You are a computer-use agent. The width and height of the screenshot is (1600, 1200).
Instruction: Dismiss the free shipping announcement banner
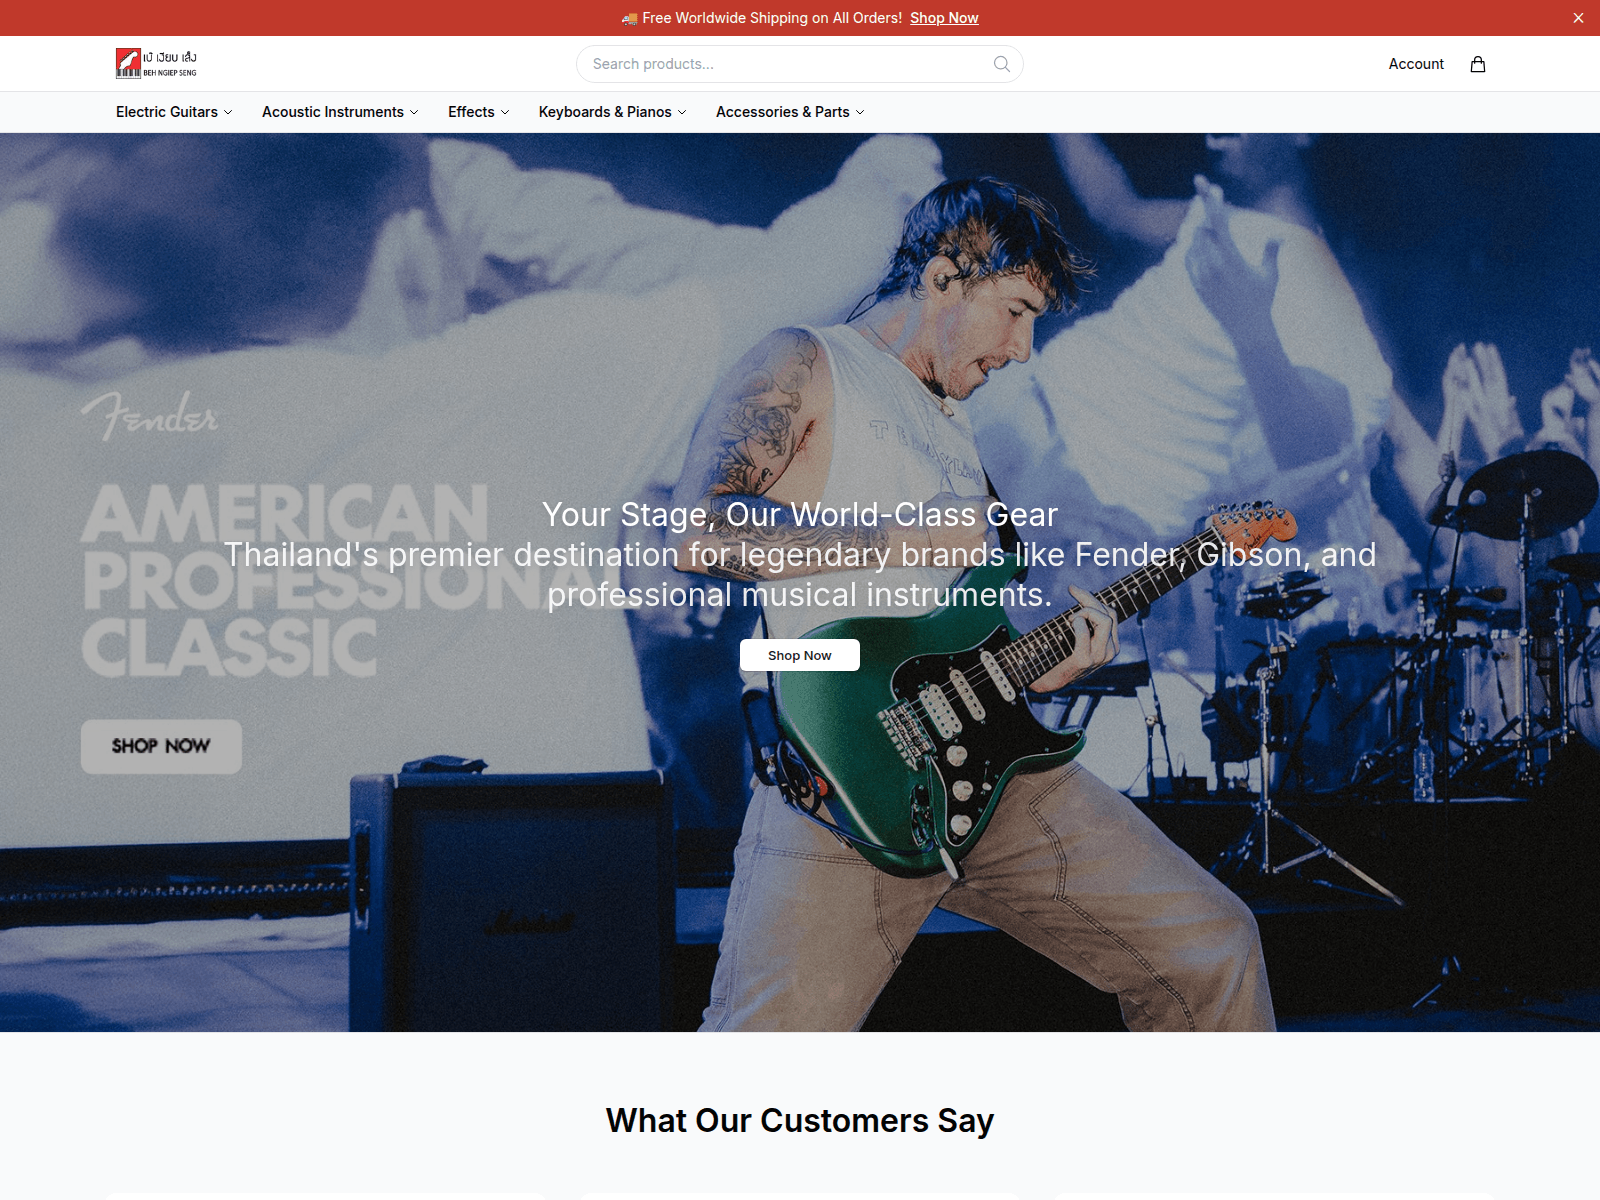(1578, 18)
